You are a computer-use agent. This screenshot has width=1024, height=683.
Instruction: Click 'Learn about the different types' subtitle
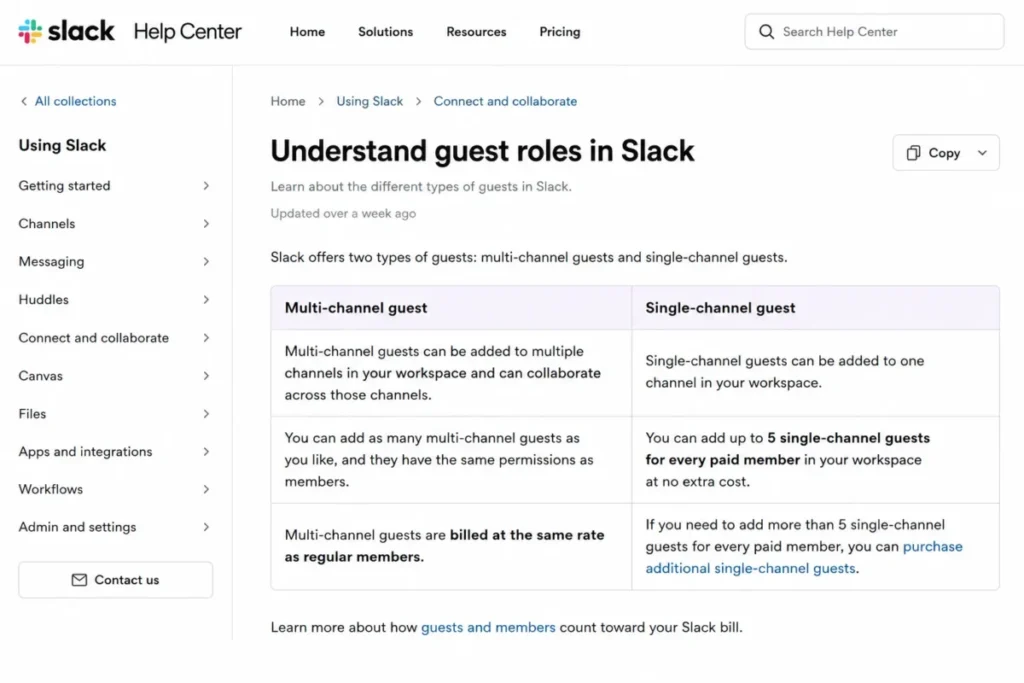pos(421,187)
